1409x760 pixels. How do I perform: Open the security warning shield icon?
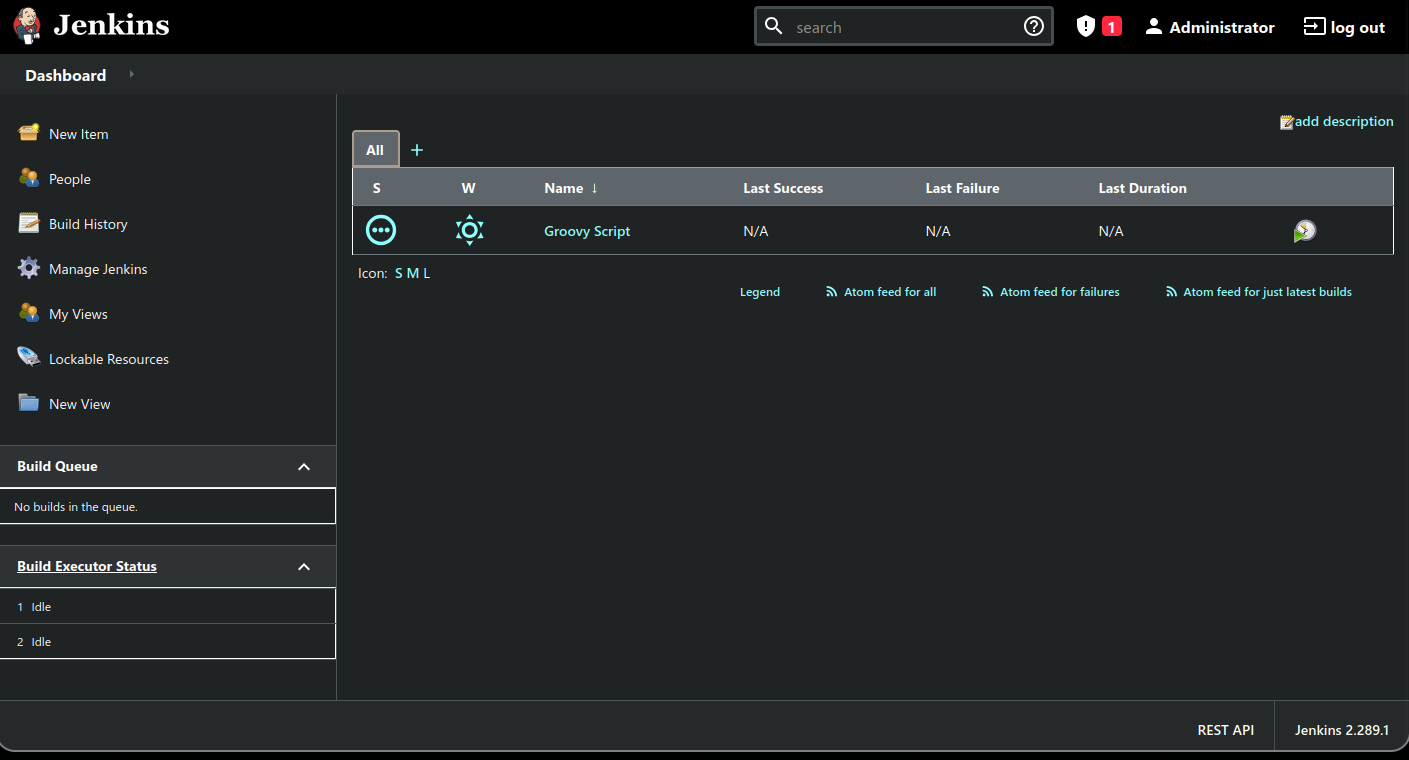(1086, 26)
